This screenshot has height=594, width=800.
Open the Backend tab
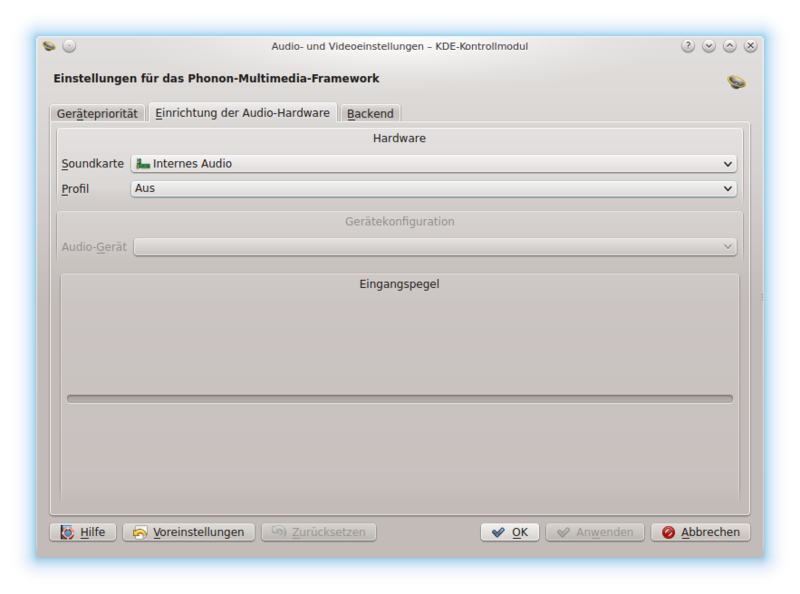[370, 113]
